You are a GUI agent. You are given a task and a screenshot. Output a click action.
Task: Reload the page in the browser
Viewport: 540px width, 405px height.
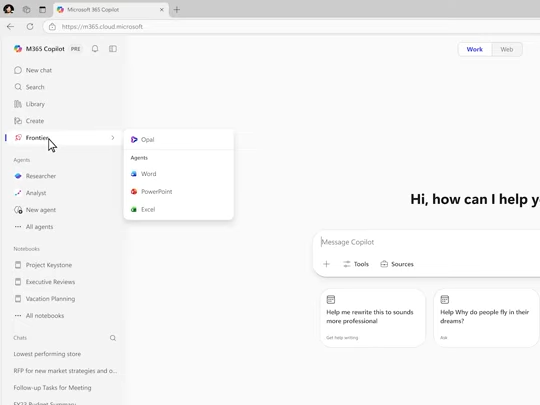(x=30, y=27)
